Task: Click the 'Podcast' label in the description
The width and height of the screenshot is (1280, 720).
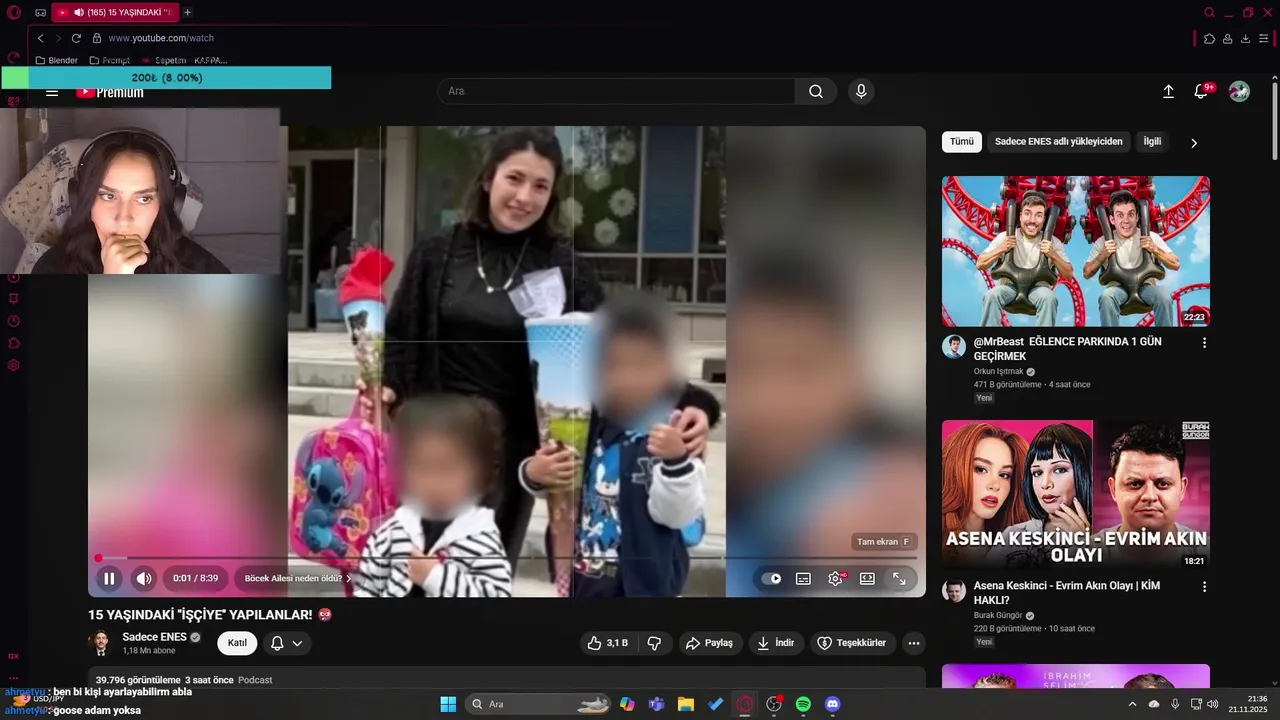Action: click(x=255, y=680)
